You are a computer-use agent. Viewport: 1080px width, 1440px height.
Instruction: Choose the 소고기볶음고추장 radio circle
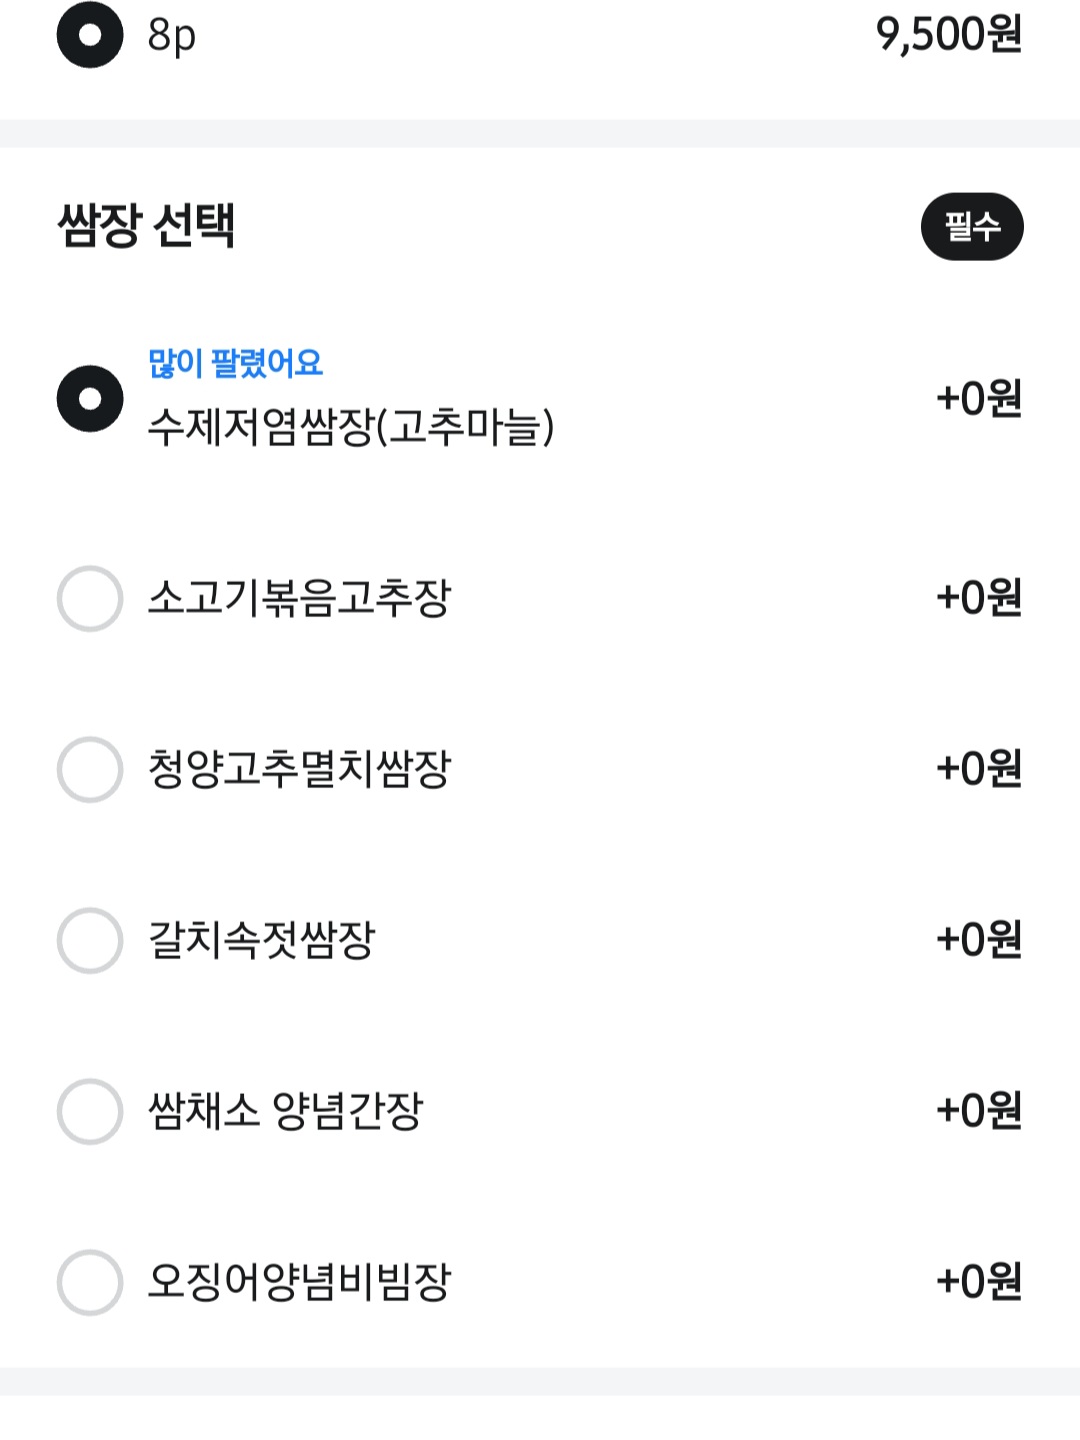click(90, 599)
